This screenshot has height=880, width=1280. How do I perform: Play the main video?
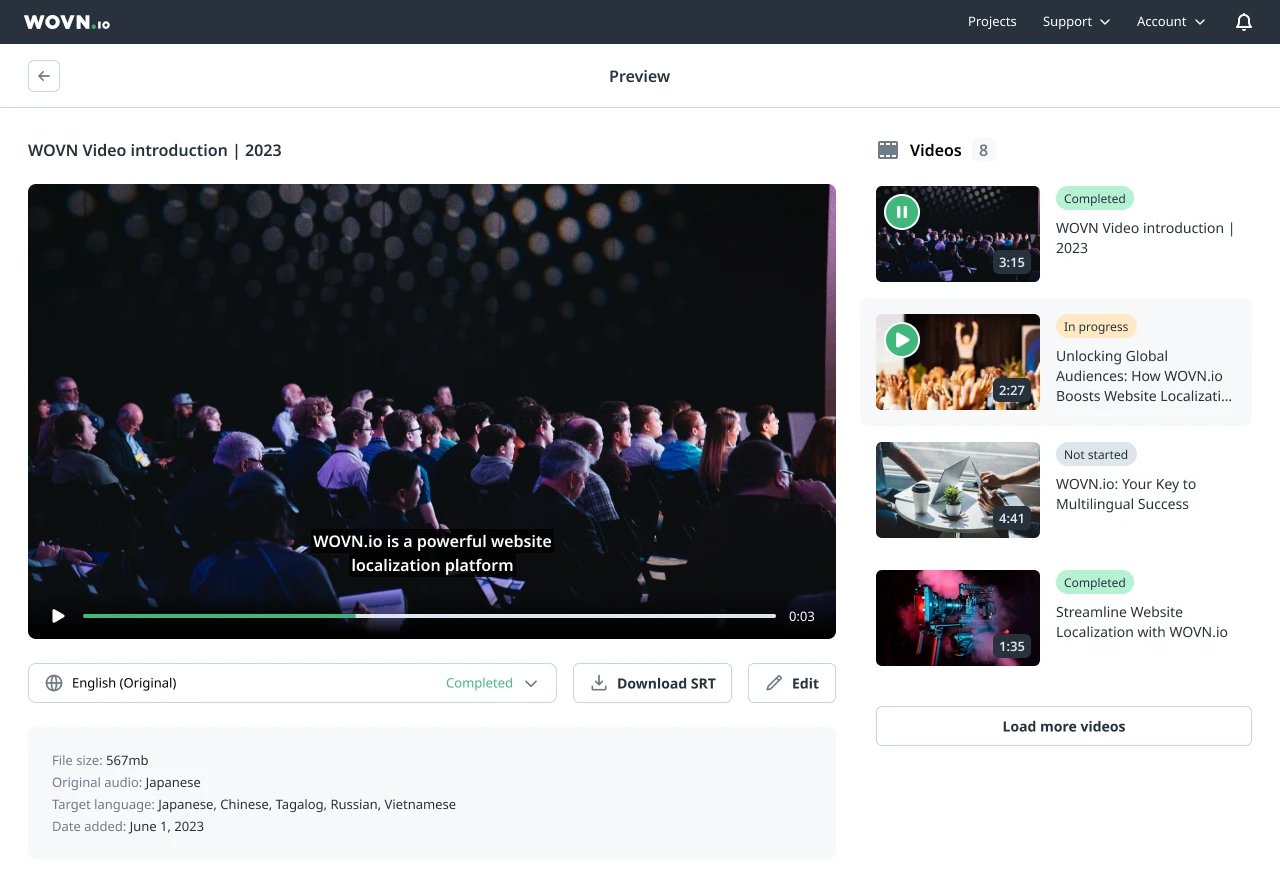coord(58,616)
